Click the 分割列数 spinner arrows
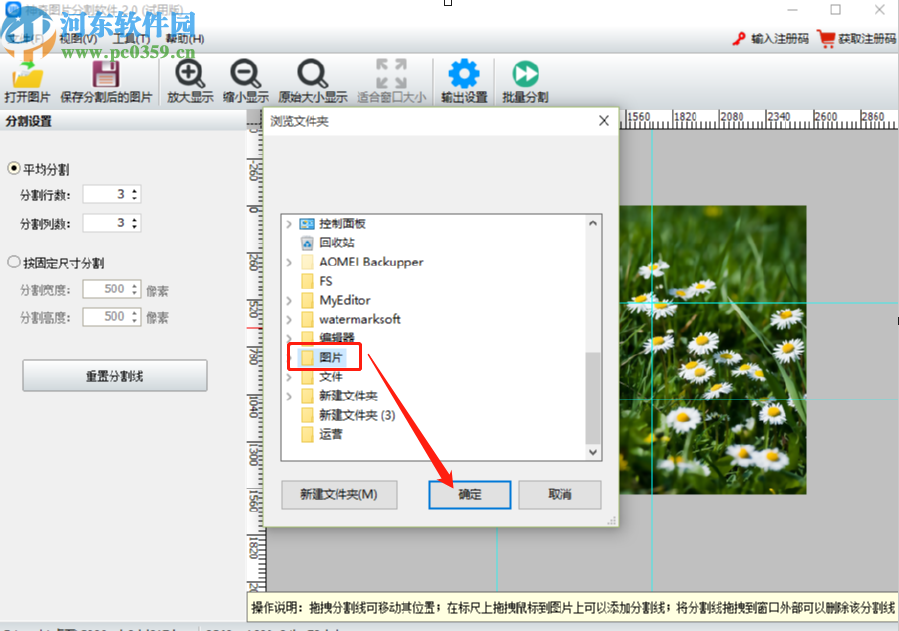The height and width of the screenshot is (631, 899). [135, 223]
